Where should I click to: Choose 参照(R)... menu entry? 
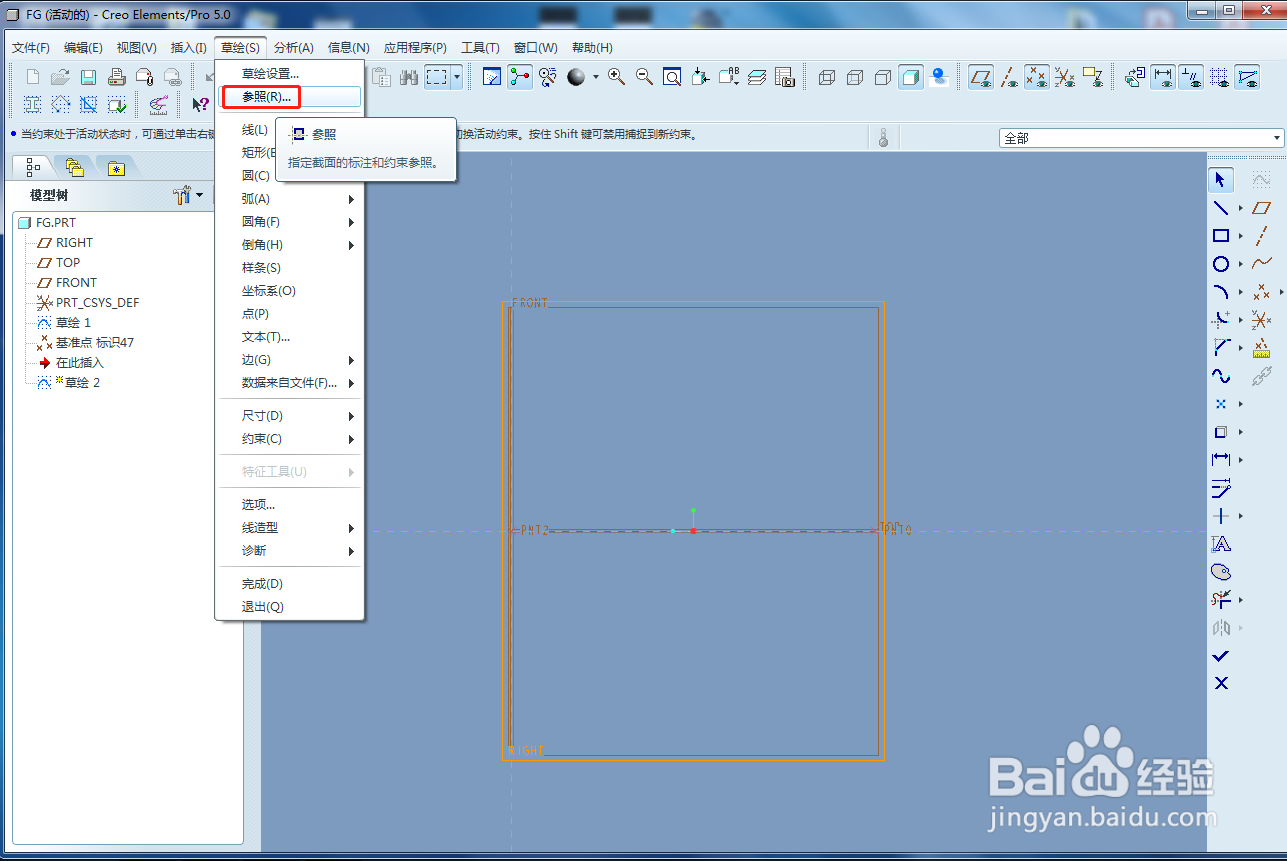tap(290, 97)
